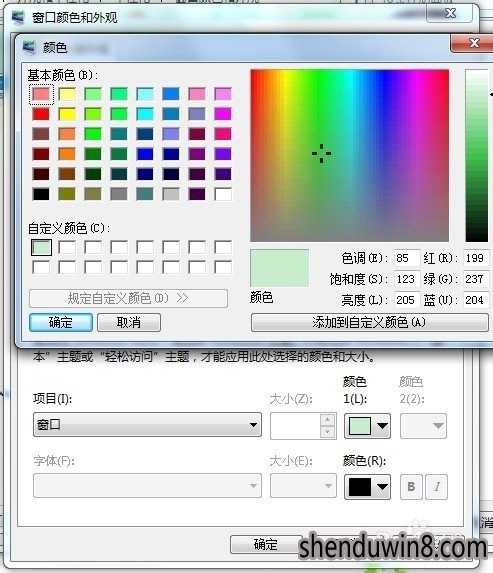Viewport: 493px width, 573px height.
Task: Click the Italic font style button
Action: (x=437, y=486)
